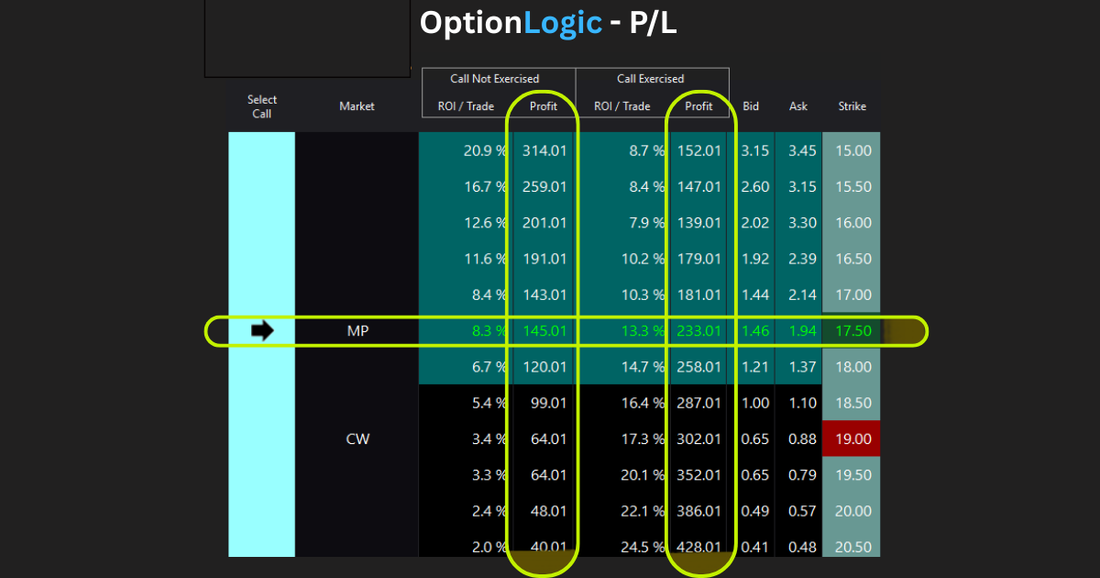1100x578 pixels.
Task: Click the OptionLogic - P/L title
Action: [x=548, y=23]
